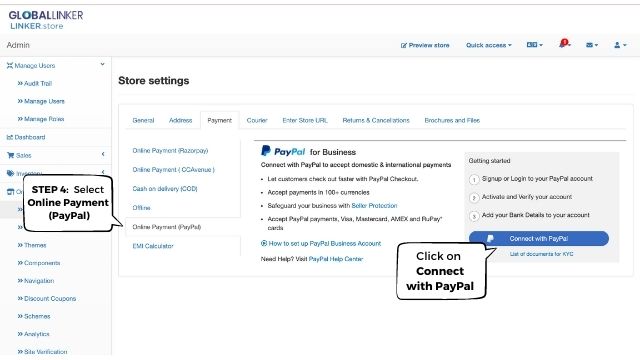Viewport: 640px width, 360px height.
Task: Click step 2 circle for Activate and Verify
Action: 474,198
